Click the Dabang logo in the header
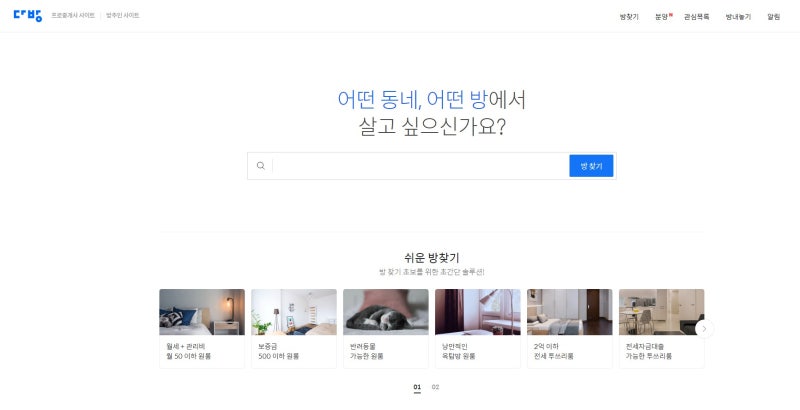 pyautogui.click(x=28, y=15)
